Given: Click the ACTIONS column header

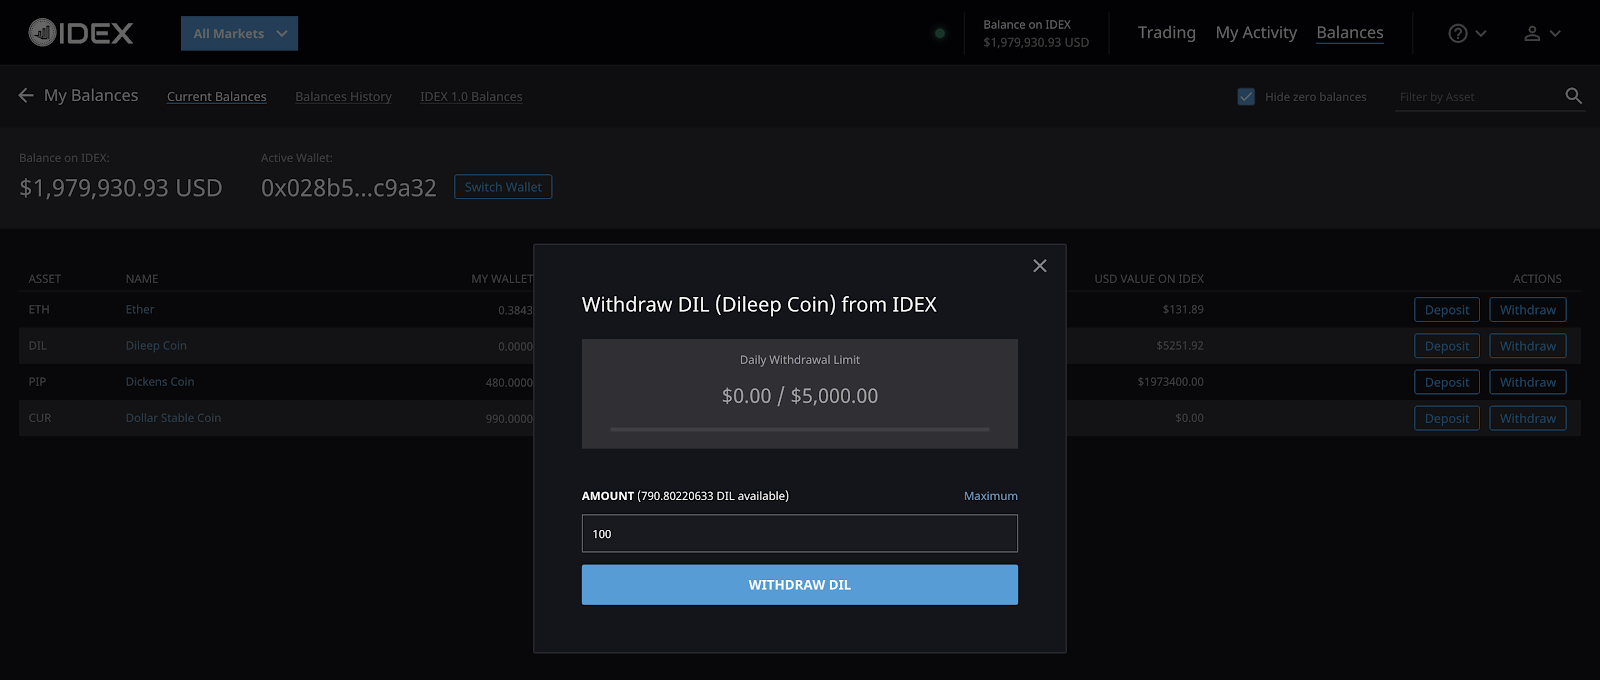Looking at the screenshot, I should point(1537,279).
